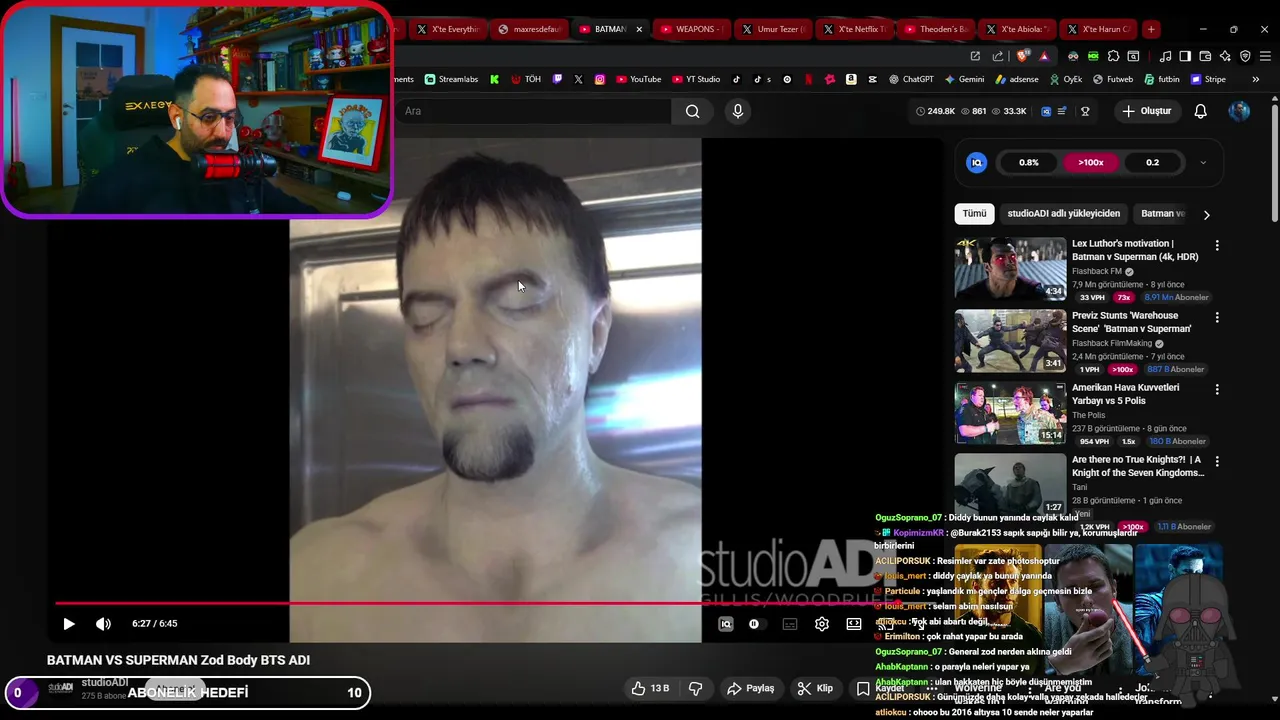Click the Brave VPN shield icon
The height and width of the screenshot is (720, 1280).
pyautogui.click(x=1245, y=56)
